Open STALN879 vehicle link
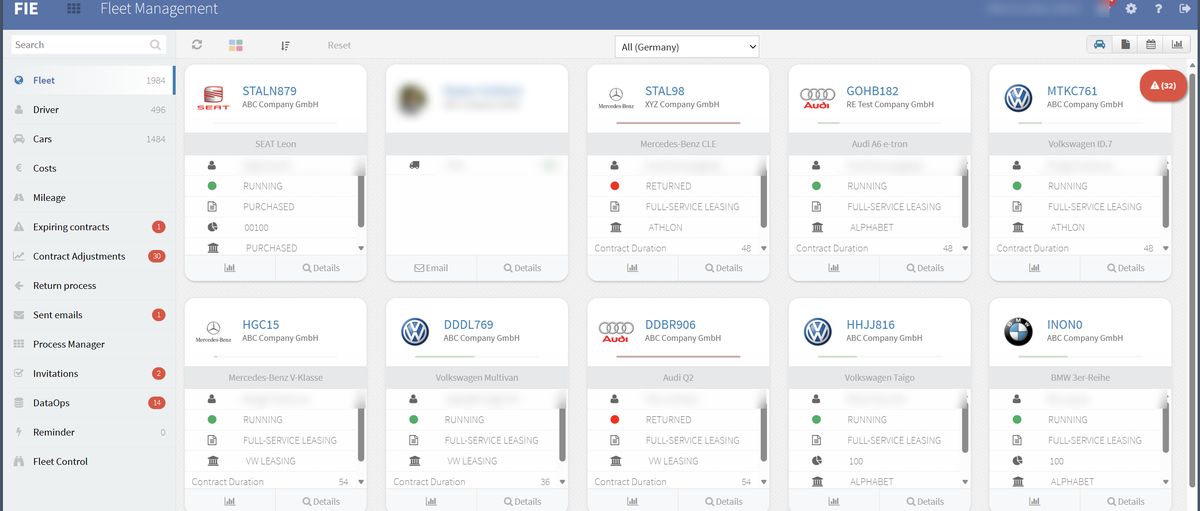Viewport: 1200px width, 511px height. pos(269,91)
